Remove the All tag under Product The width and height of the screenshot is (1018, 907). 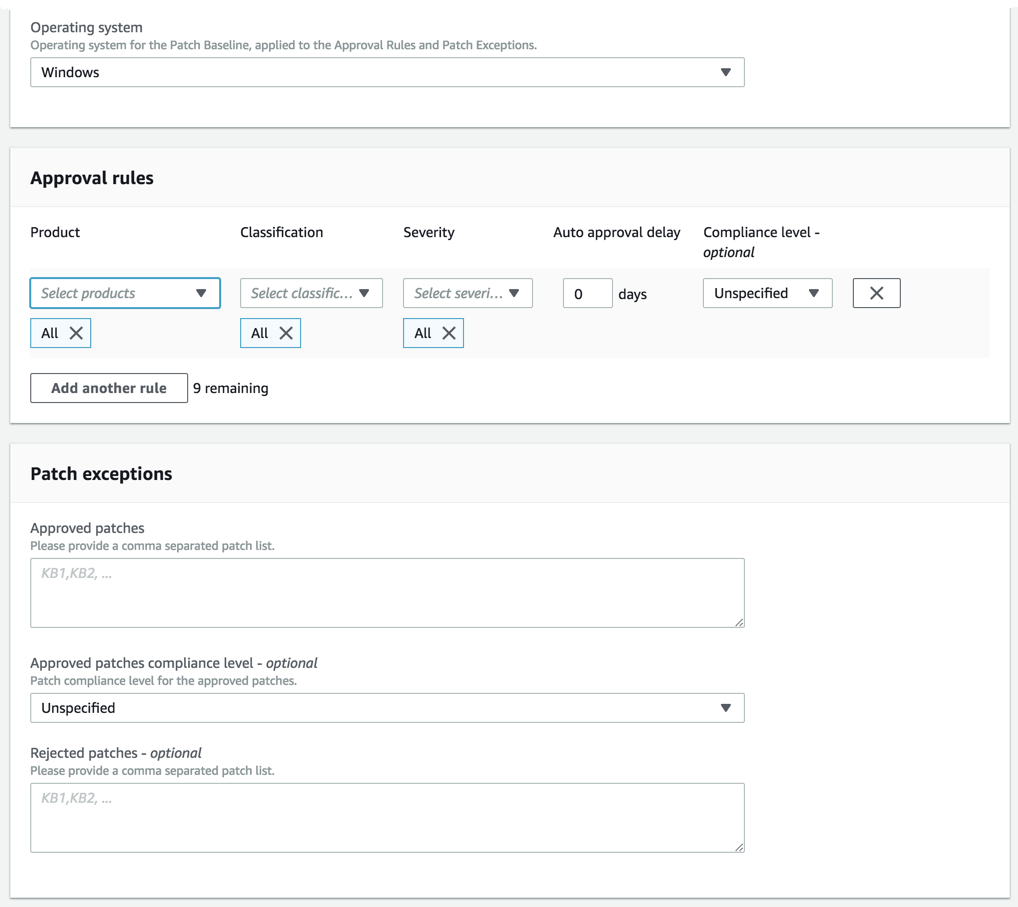point(76,333)
